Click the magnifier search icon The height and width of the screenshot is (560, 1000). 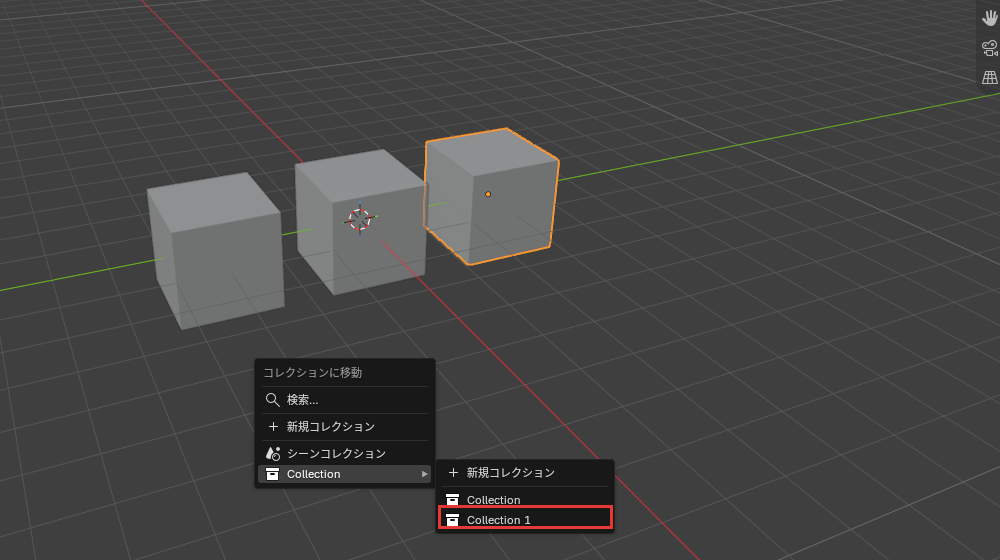(x=272, y=400)
